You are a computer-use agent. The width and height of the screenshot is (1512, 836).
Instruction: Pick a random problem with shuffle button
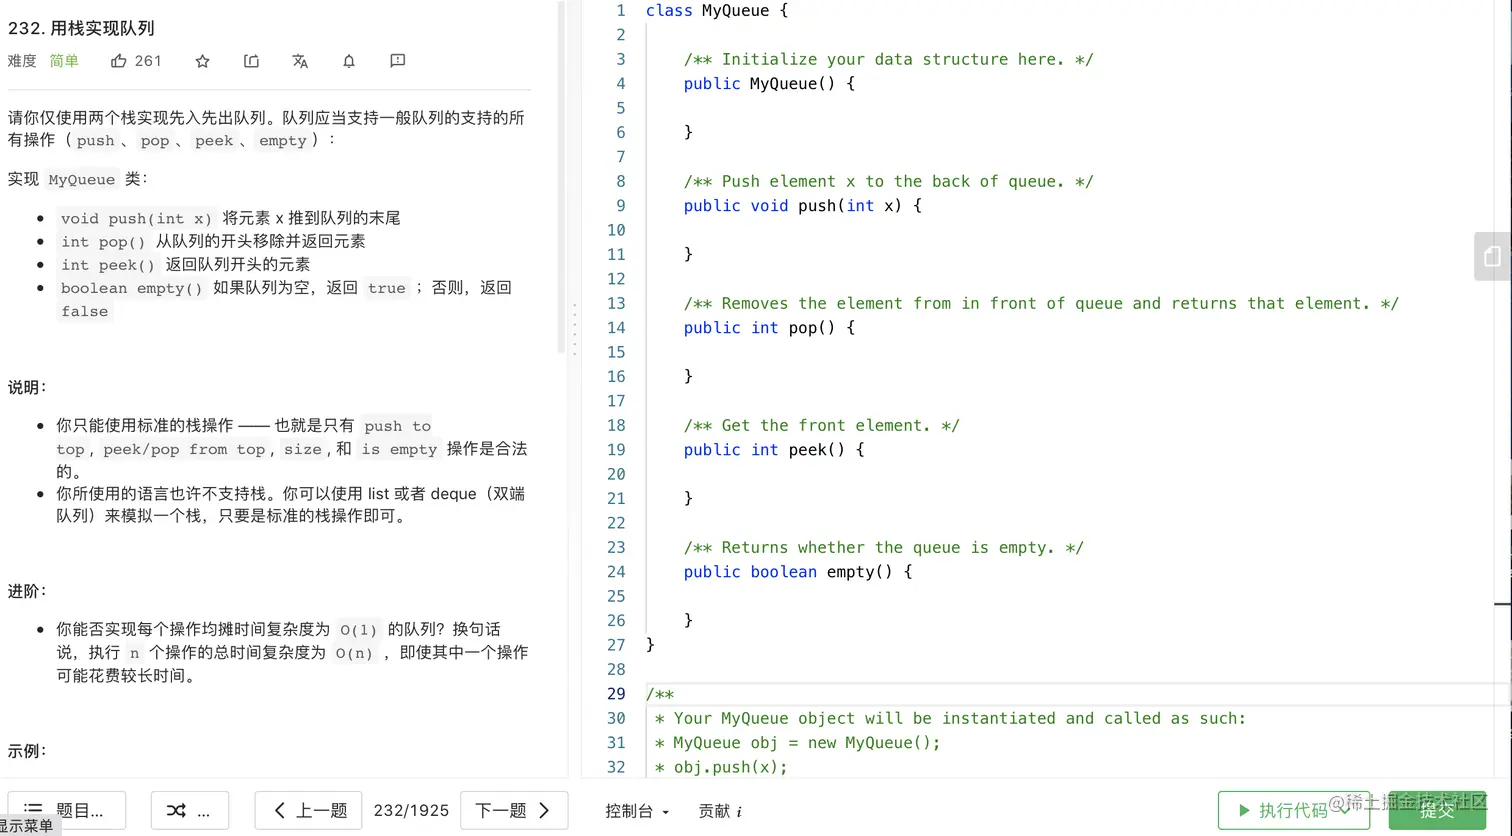coord(190,810)
